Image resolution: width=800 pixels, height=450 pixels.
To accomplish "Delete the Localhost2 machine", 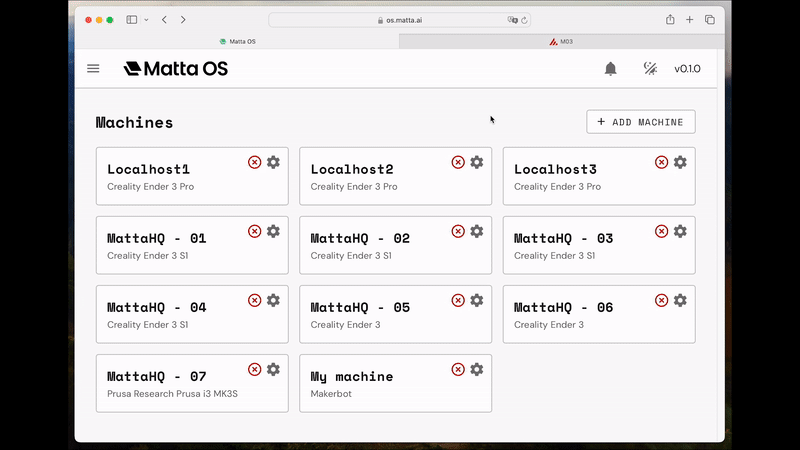I will click(458, 162).
